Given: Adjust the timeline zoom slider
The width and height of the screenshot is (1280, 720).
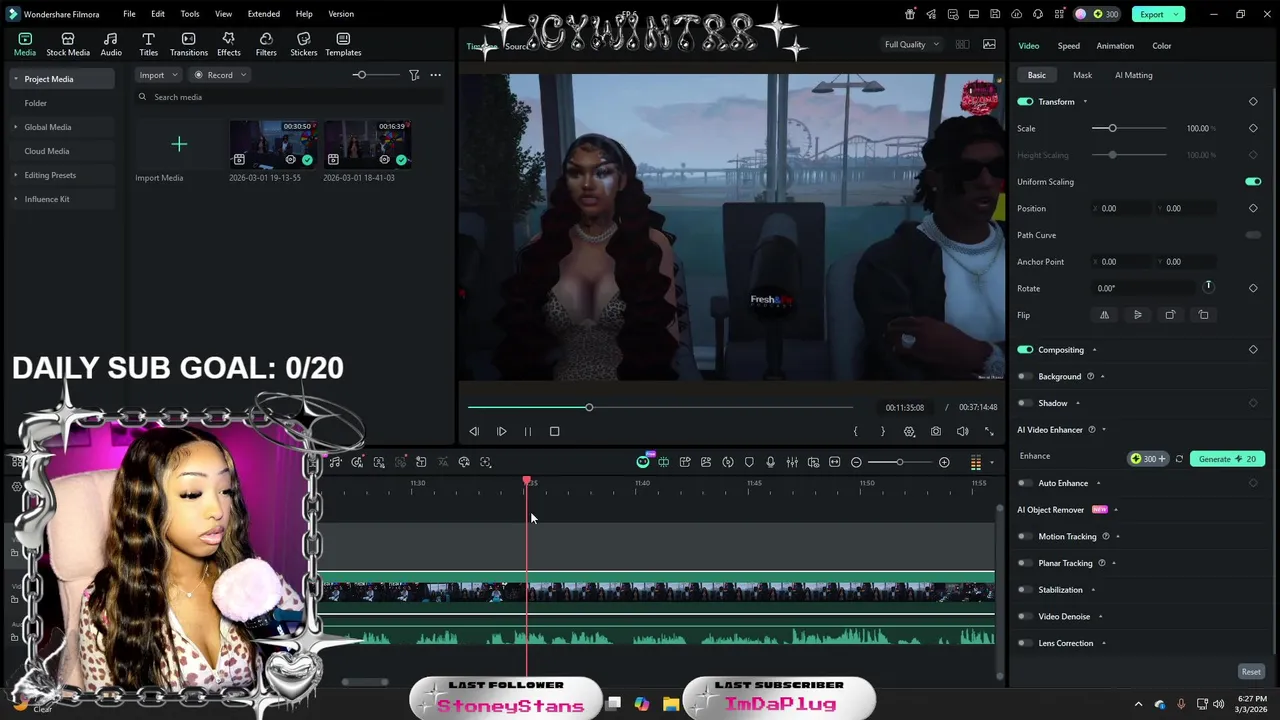Looking at the screenshot, I should (900, 462).
